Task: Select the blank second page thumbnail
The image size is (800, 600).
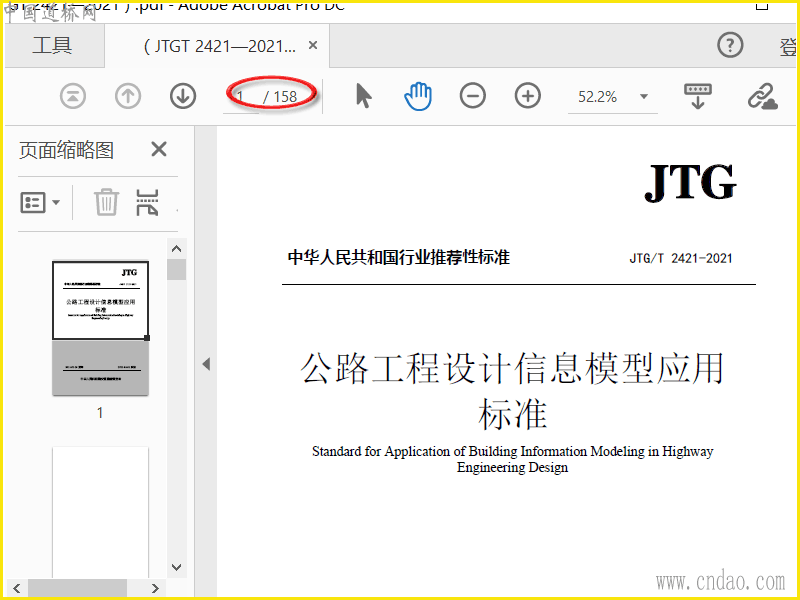Action: [x=101, y=513]
